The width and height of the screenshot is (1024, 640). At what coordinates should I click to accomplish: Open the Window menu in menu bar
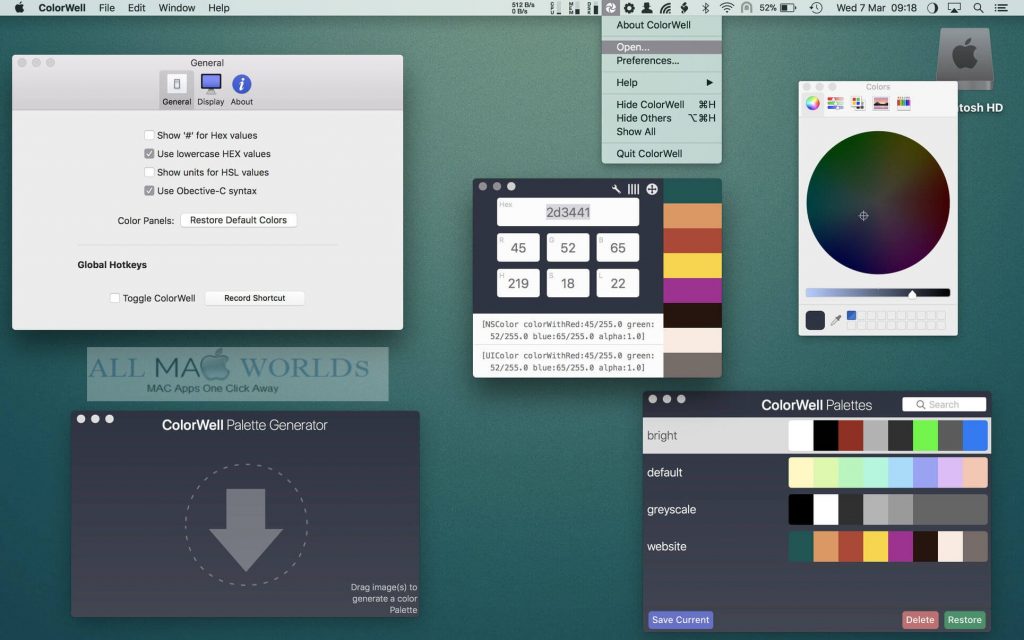coord(177,8)
